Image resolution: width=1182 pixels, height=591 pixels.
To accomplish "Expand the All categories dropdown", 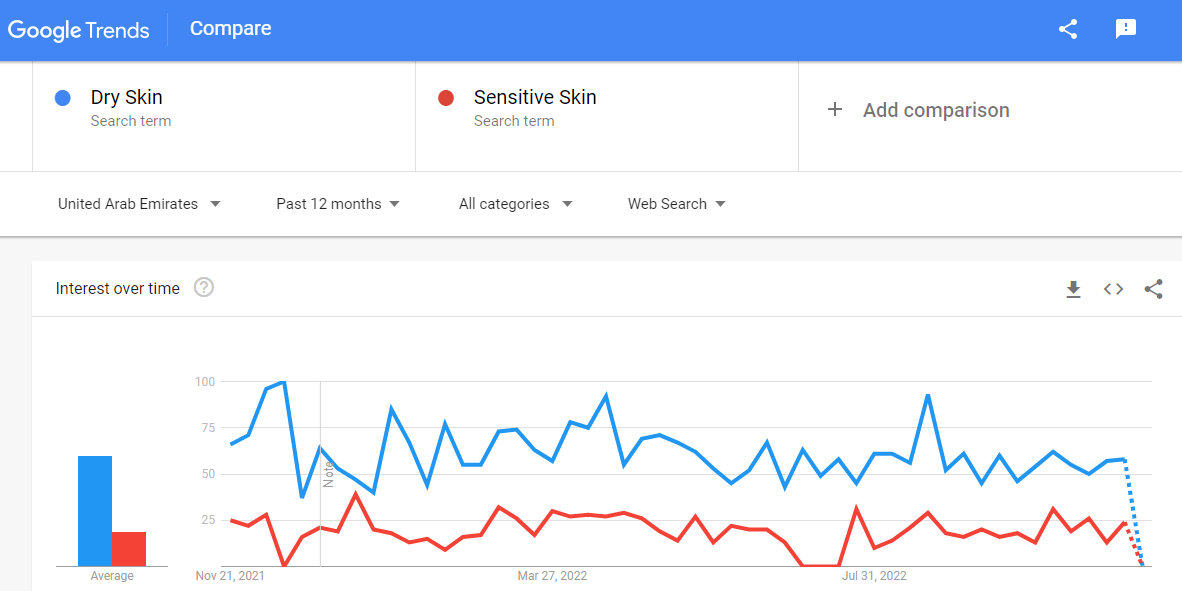I will (x=516, y=204).
